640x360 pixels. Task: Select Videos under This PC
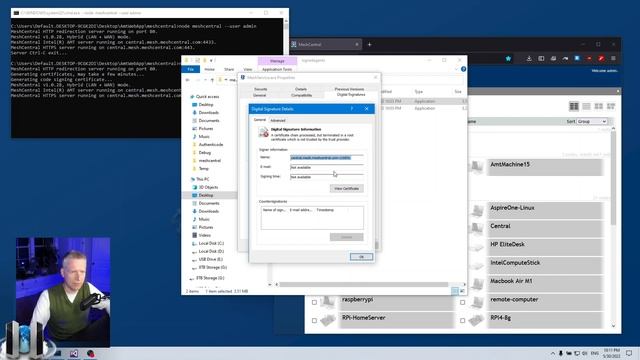pyautogui.click(x=204, y=236)
